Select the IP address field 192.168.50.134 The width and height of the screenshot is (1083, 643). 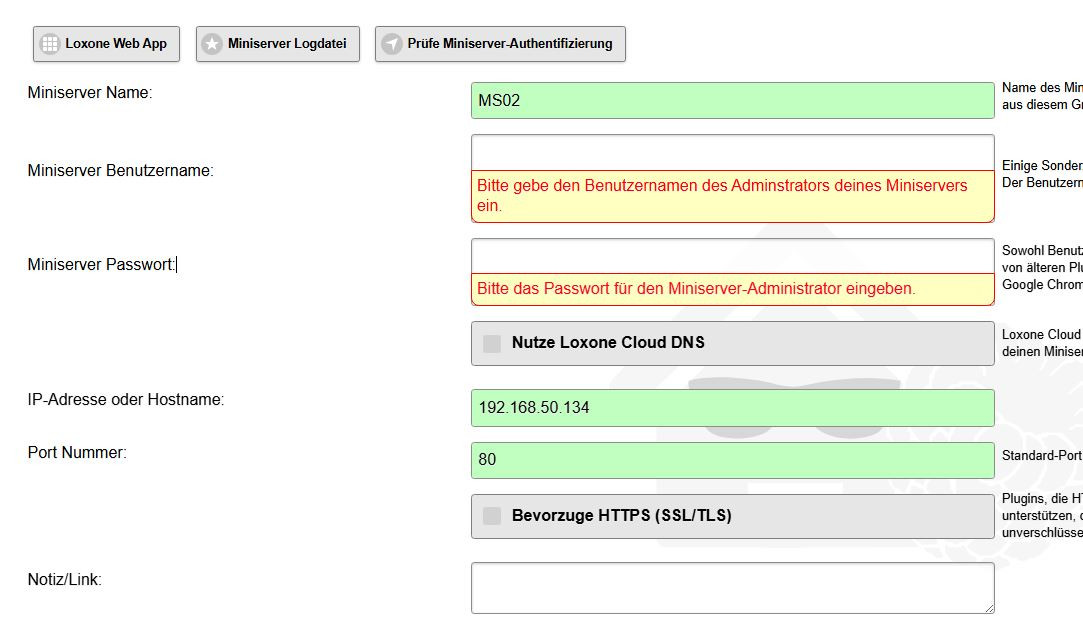733,407
